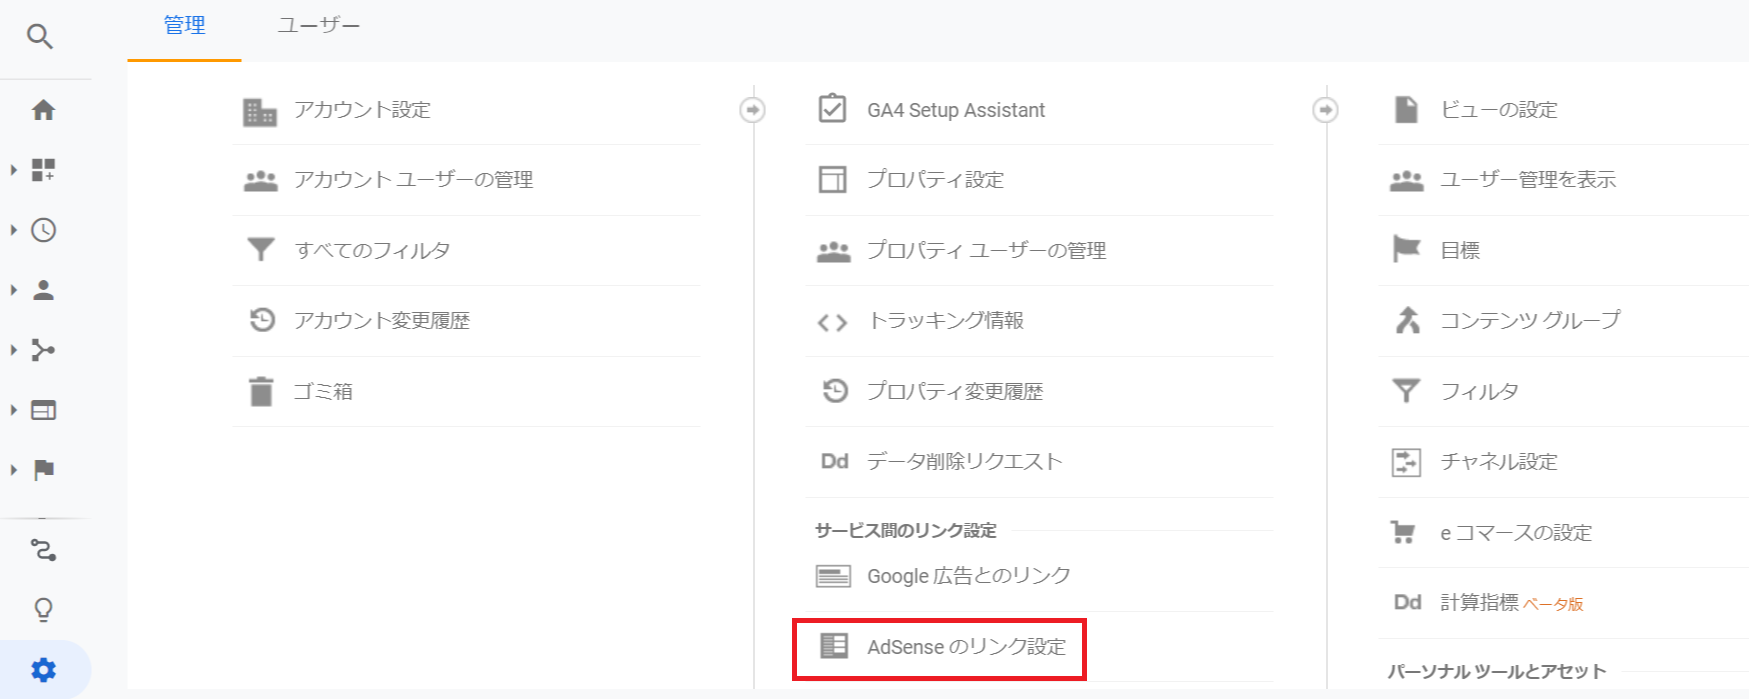Click the Google Ads link icon
1749x699 pixels.
[833, 576]
